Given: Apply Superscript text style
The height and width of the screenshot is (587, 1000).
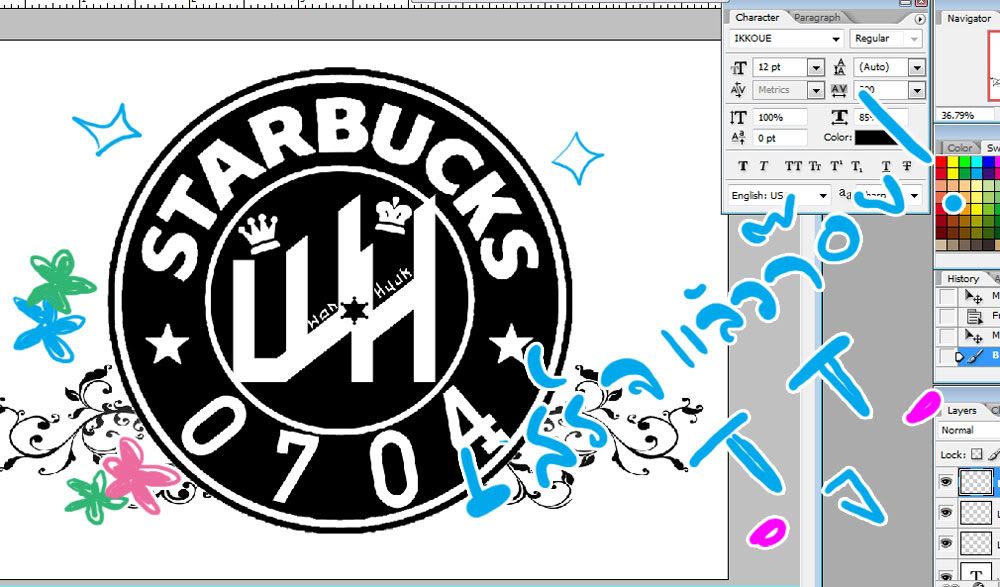Looking at the screenshot, I should click(837, 166).
